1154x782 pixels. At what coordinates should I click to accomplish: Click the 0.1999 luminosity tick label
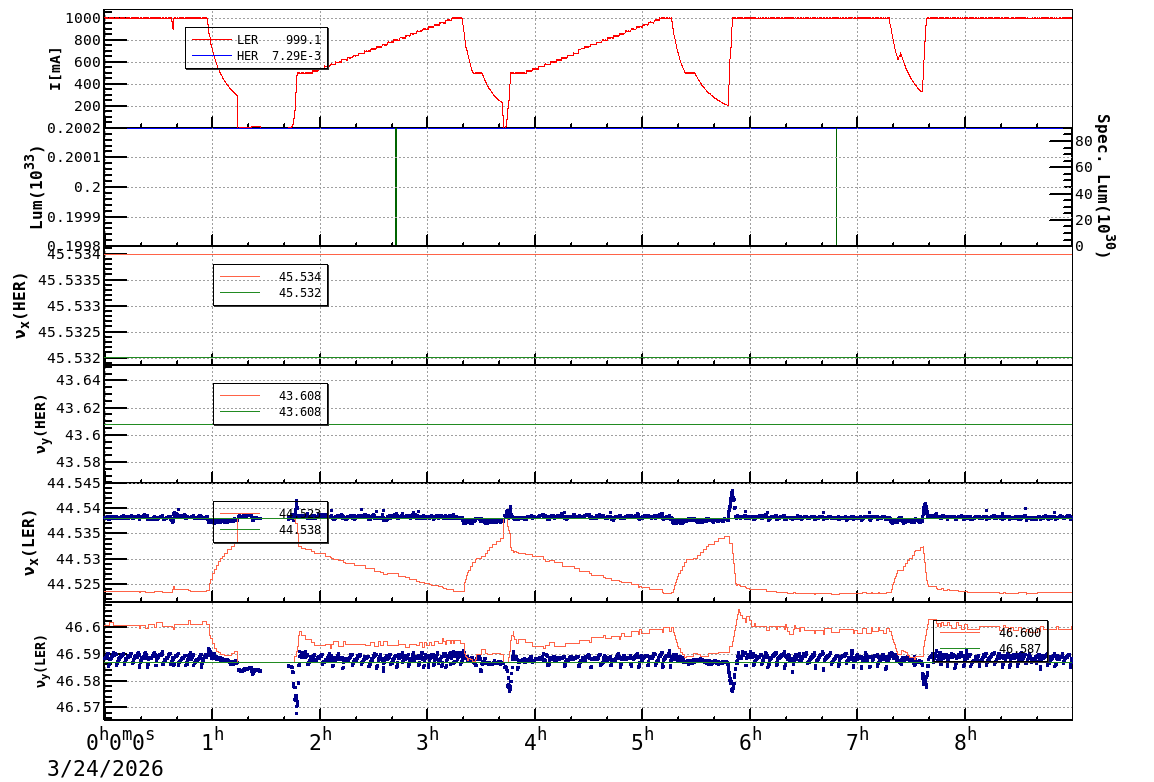pyautogui.click(x=74, y=217)
